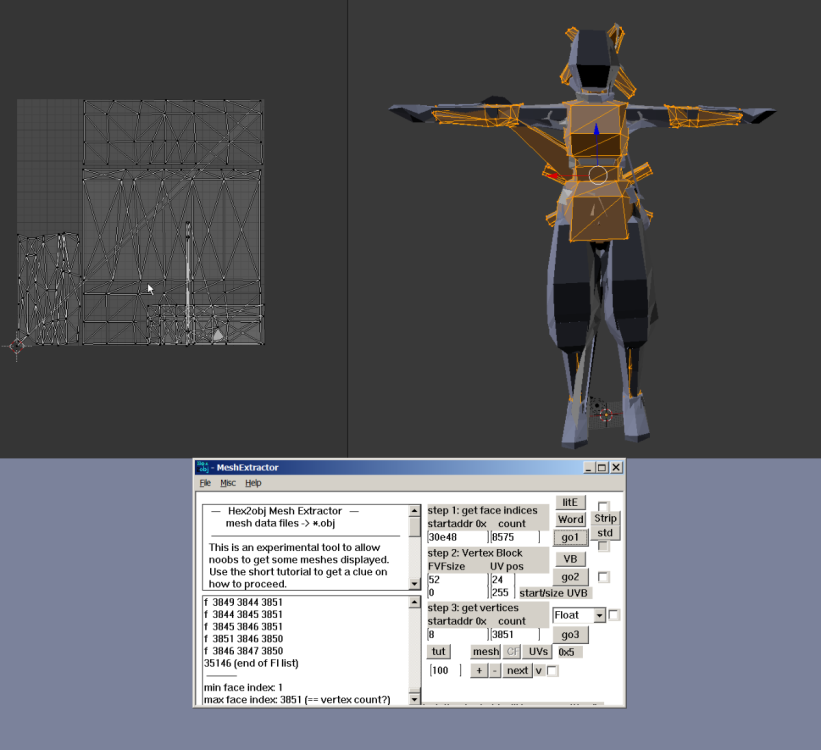821x750 pixels.
Task: Click the 'min face index: 1' line
Action: pos(243,688)
